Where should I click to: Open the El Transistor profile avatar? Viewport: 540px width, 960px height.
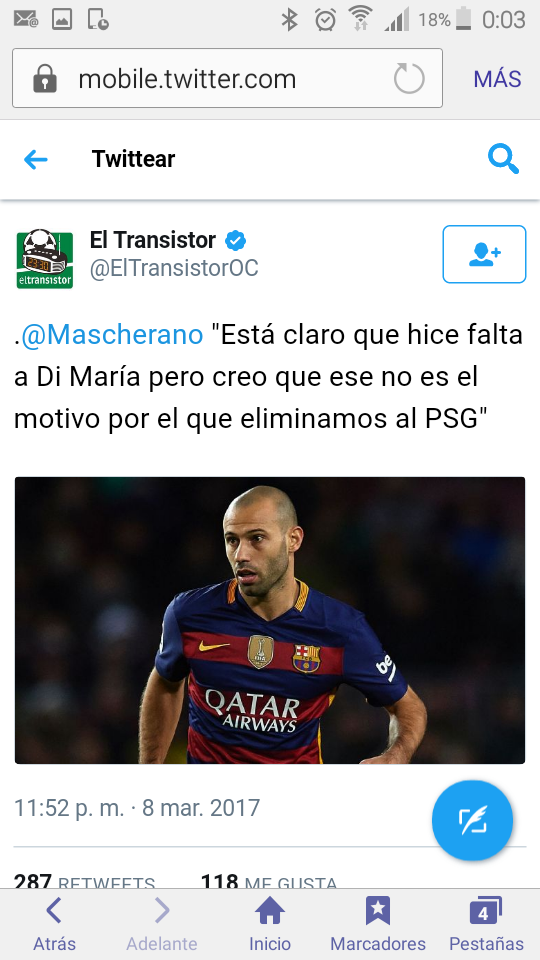pos(45,258)
